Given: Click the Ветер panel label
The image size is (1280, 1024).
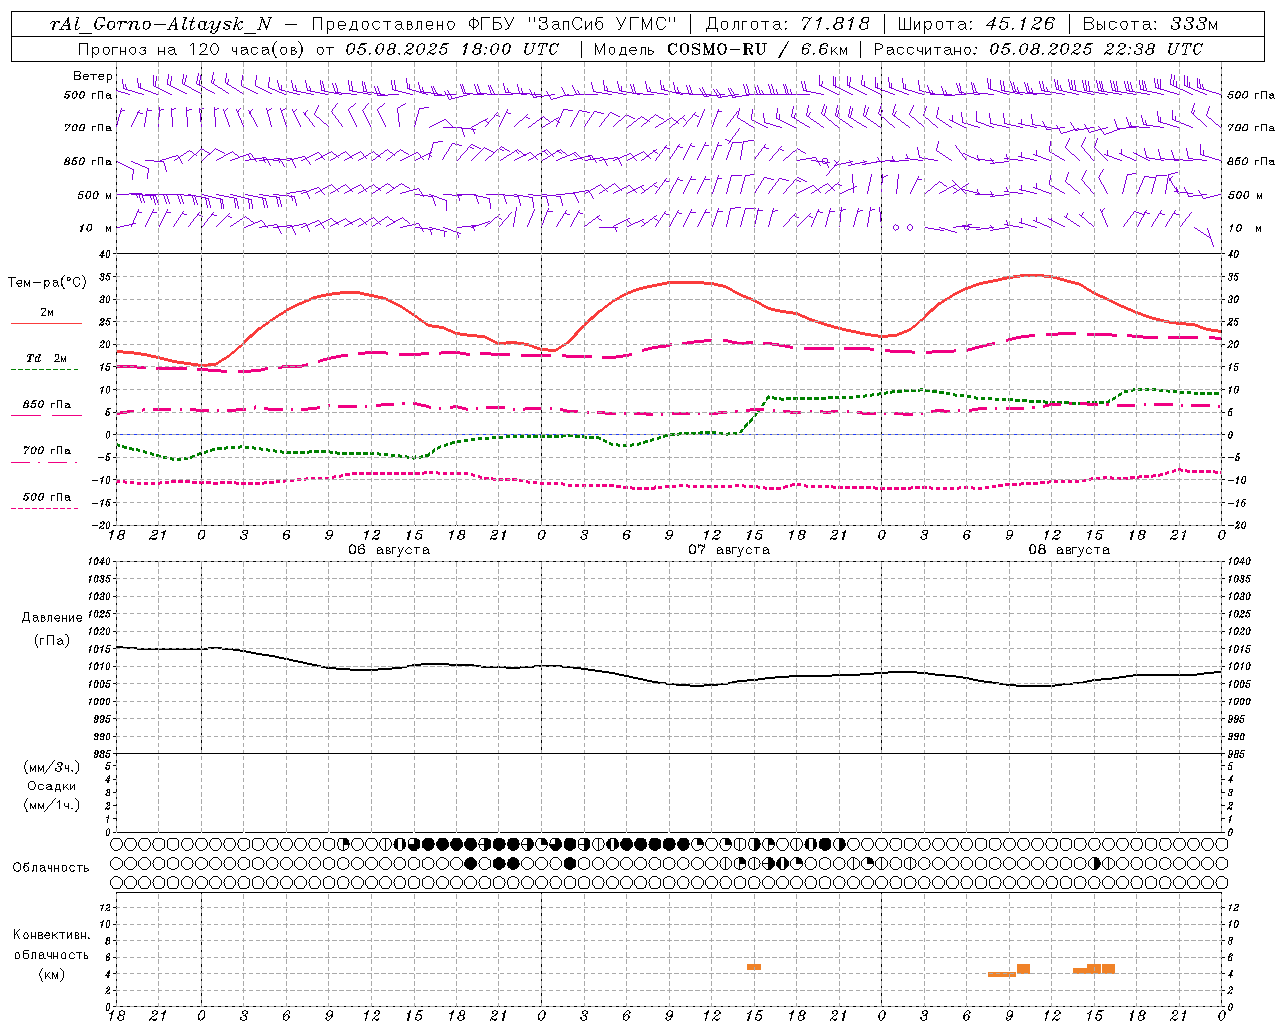Looking at the screenshot, I should pyautogui.click(x=92, y=76).
